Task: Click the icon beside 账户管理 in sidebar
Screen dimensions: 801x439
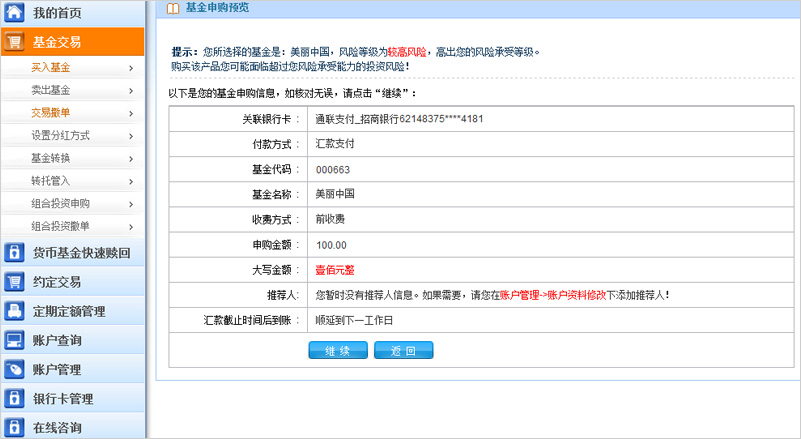Action: pyautogui.click(x=15, y=369)
